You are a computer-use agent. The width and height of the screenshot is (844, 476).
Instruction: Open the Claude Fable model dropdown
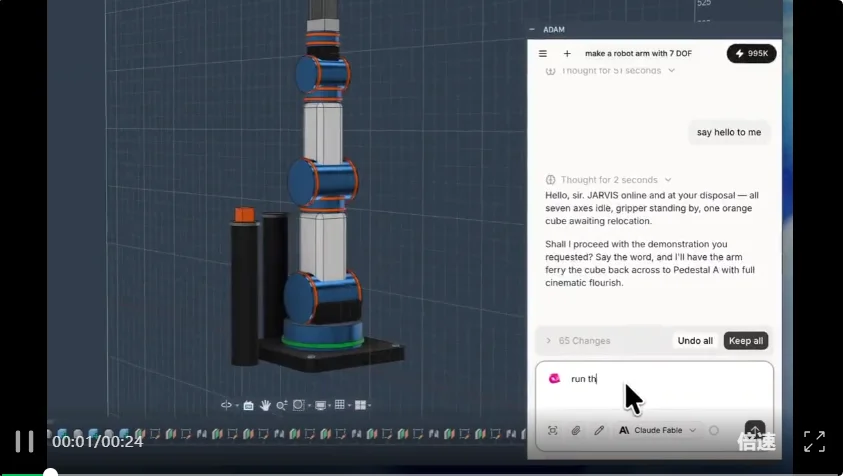[658, 430]
